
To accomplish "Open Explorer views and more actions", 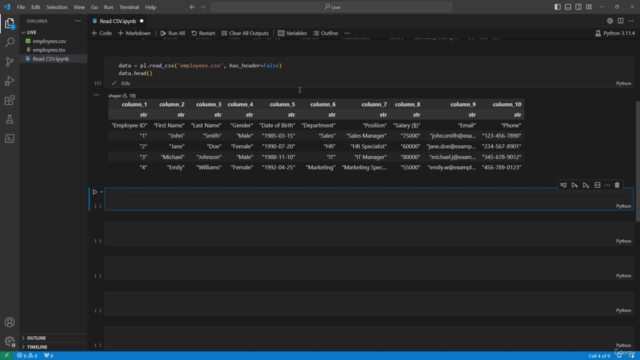I will point(78,21).
